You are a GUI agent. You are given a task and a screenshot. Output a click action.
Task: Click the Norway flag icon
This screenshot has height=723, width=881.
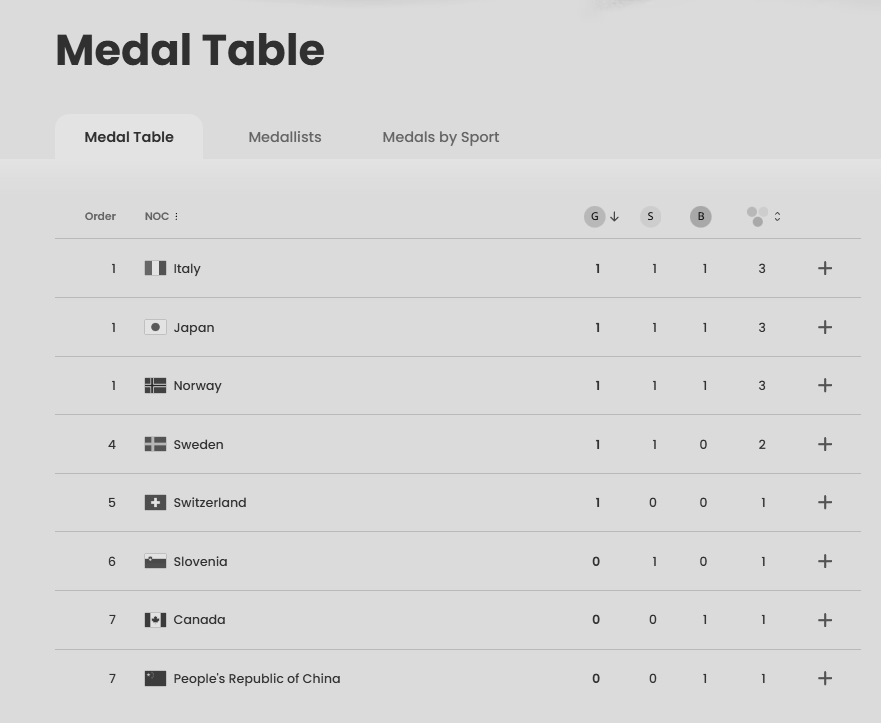(x=155, y=386)
